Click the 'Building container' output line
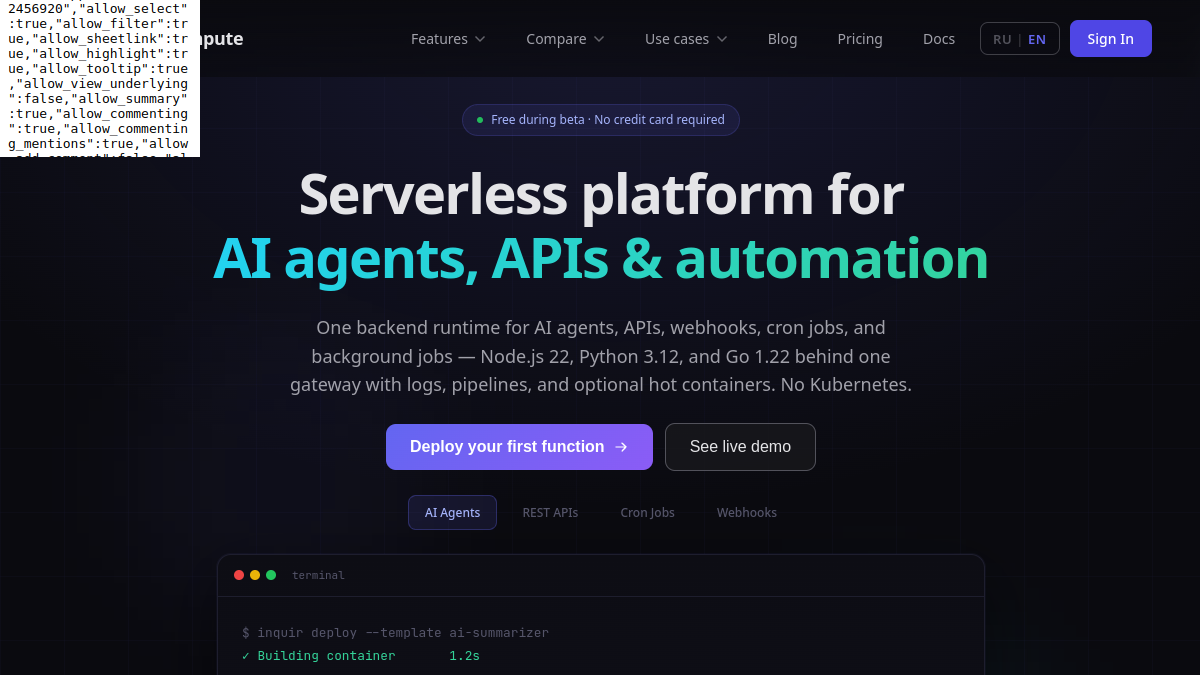This screenshot has width=1200, height=675. coord(361,656)
